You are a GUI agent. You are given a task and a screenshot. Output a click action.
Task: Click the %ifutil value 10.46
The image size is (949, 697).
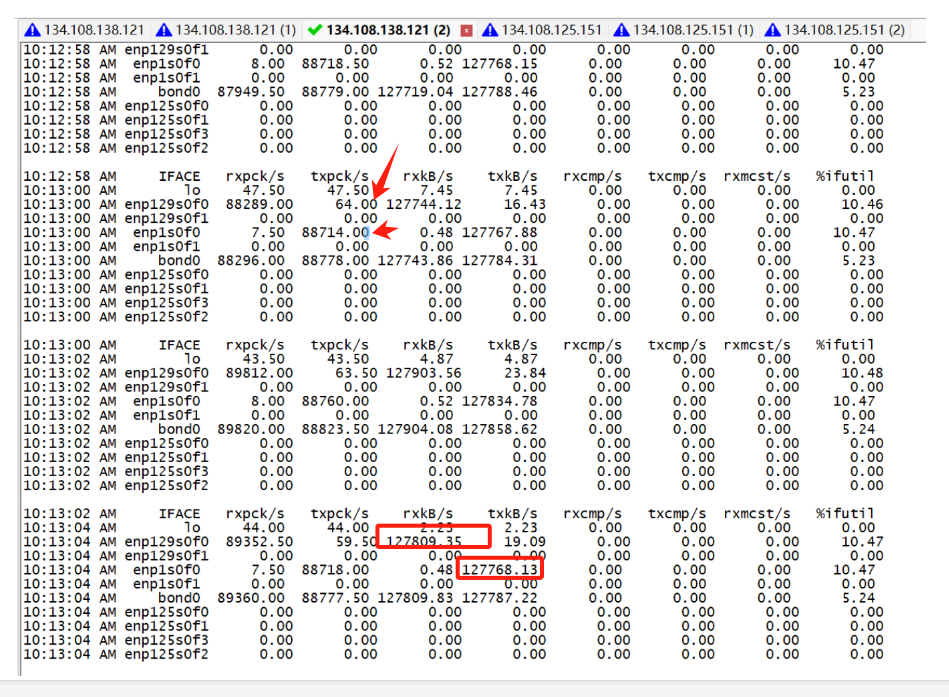pos(862,205)
